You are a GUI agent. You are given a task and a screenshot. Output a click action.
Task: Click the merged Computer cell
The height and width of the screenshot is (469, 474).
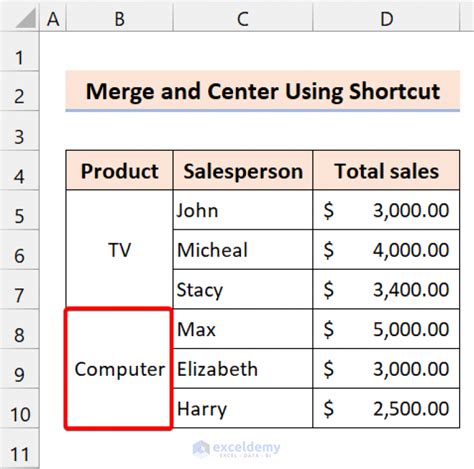click(x=119, y=368)
